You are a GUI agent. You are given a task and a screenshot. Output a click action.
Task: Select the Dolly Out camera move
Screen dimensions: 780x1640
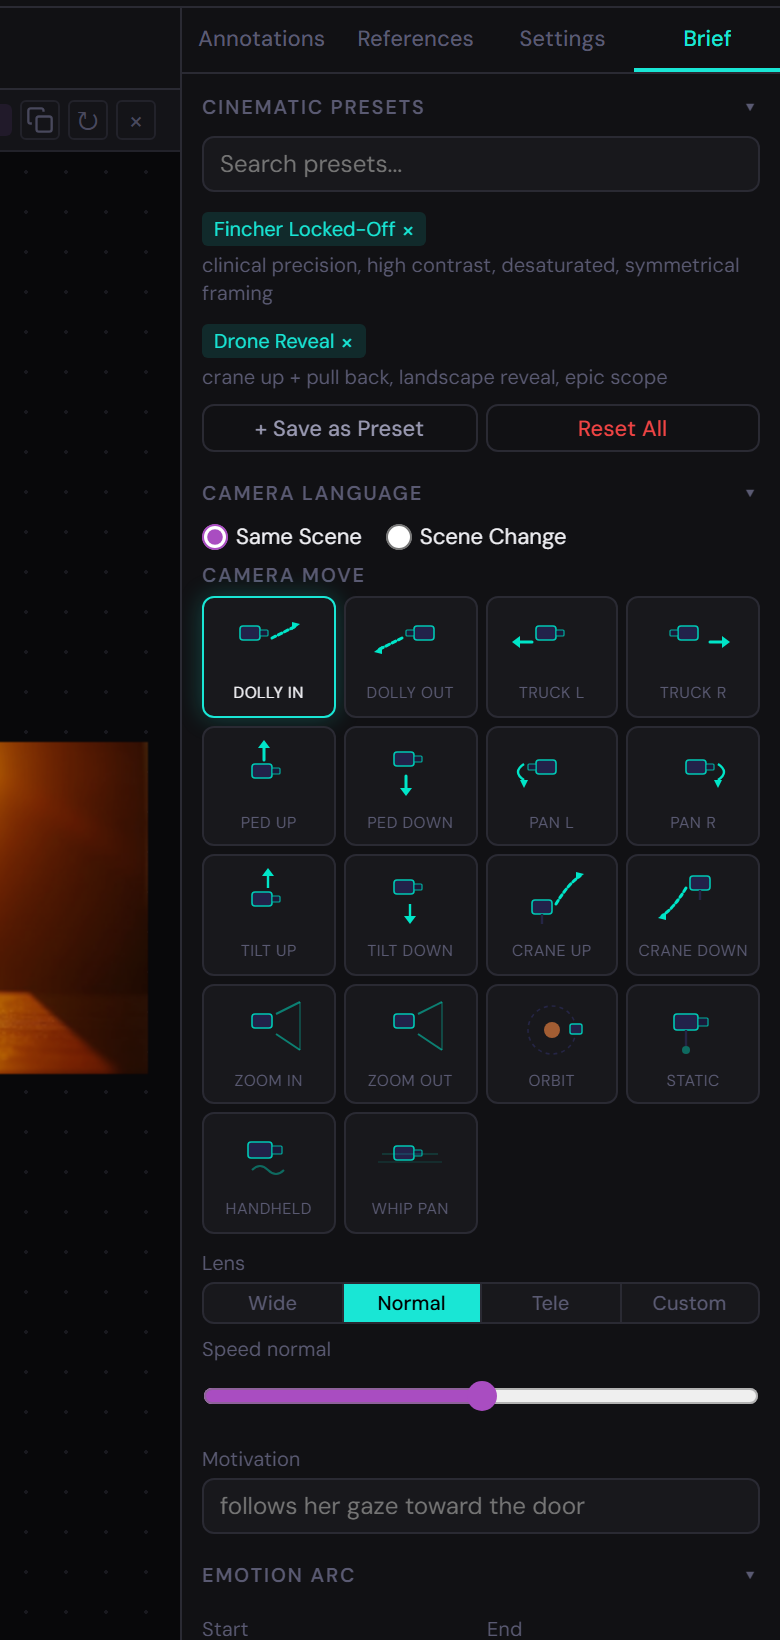pos(410,657)
